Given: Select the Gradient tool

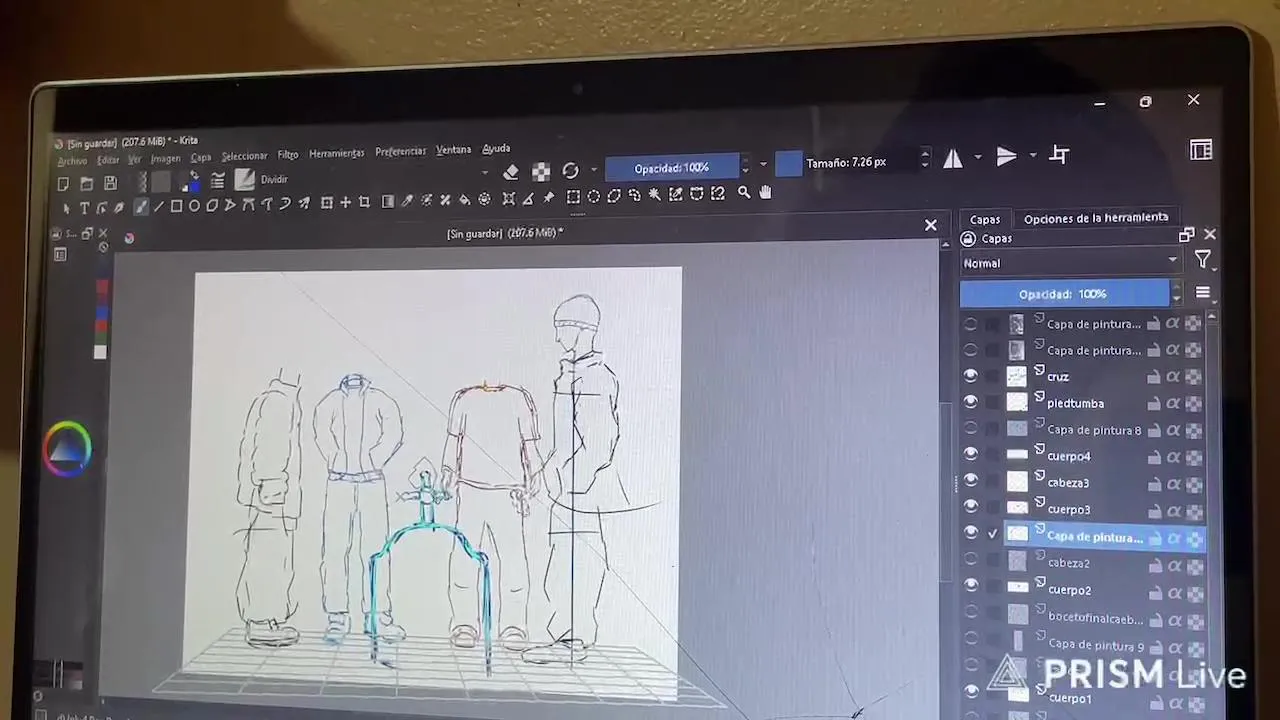Looking at the screenshot, I should pos(388,202).
